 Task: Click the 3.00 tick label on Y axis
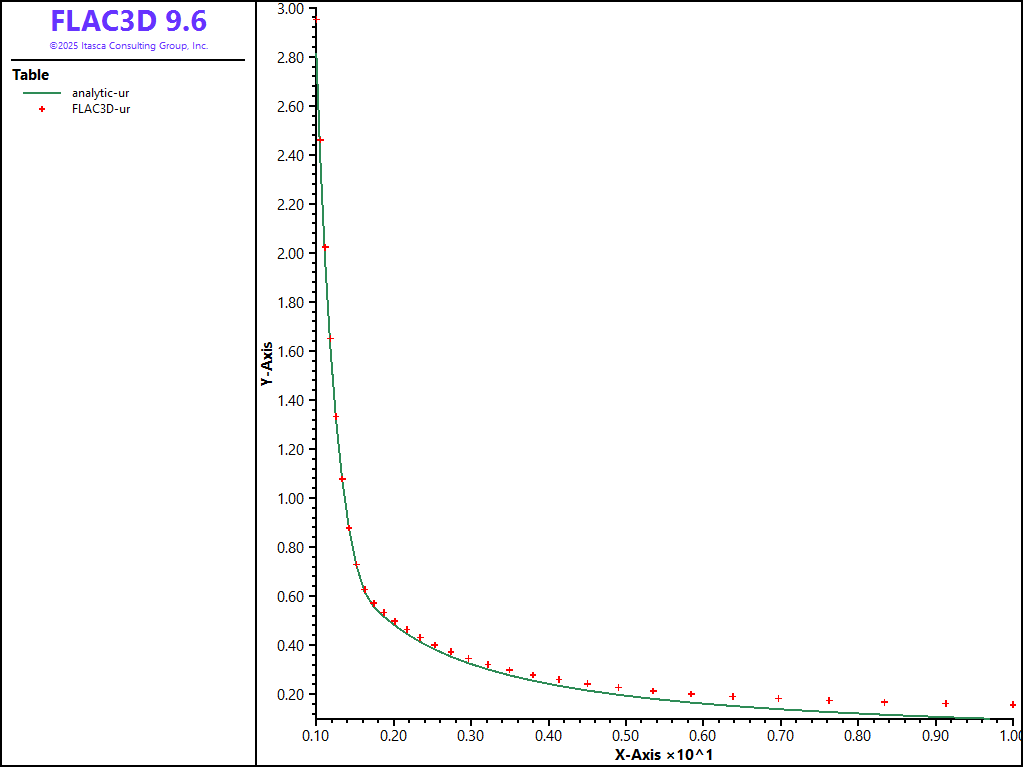pos(290,9)
